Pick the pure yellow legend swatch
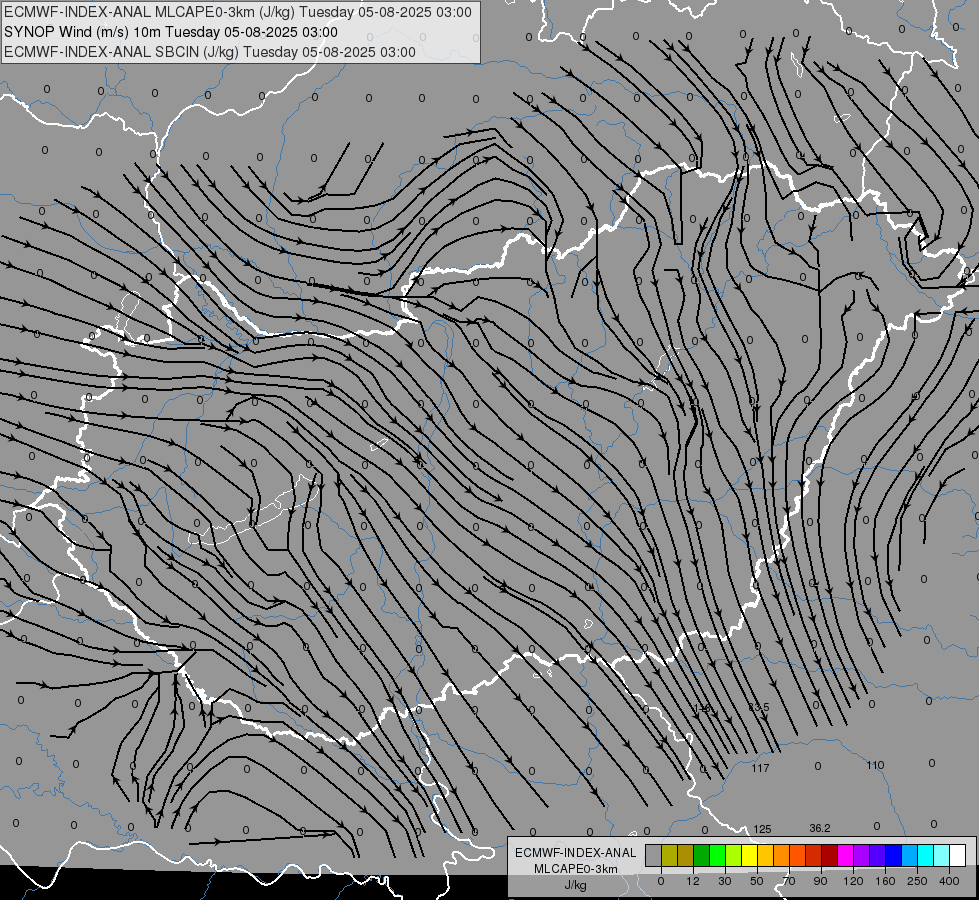The height and width of the screenshot is (900, 979). [x=749, y=855]
